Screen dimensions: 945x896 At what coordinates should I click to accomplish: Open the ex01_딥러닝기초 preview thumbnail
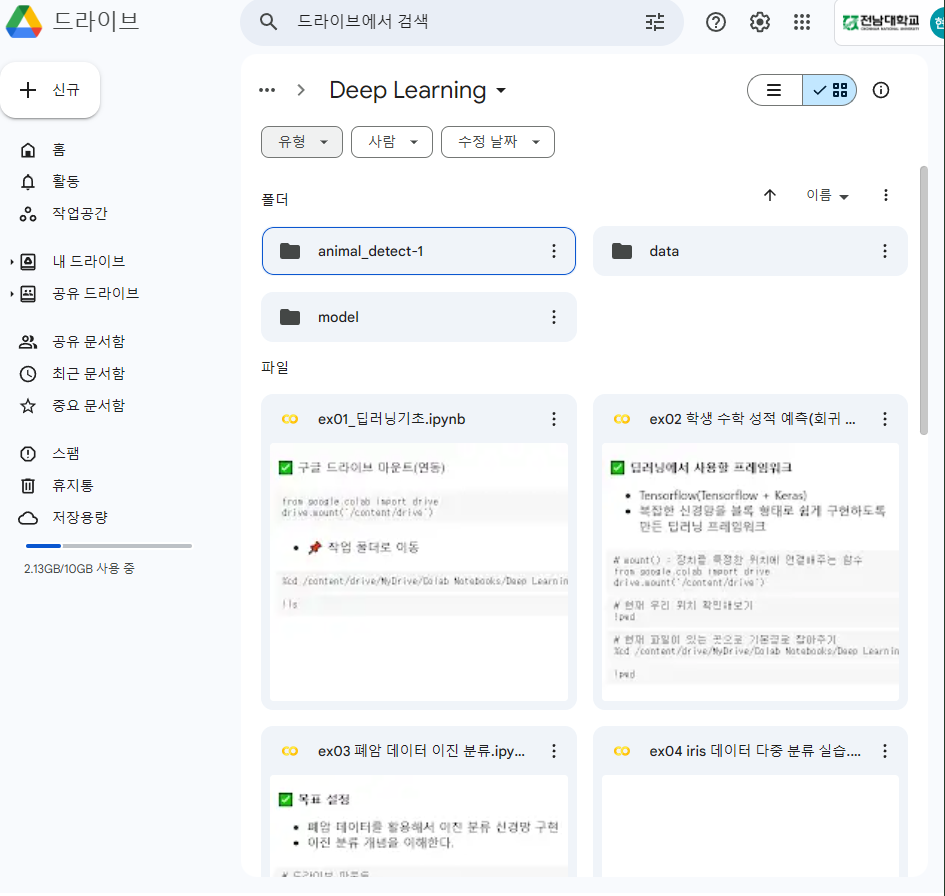(x=419, y=572)
